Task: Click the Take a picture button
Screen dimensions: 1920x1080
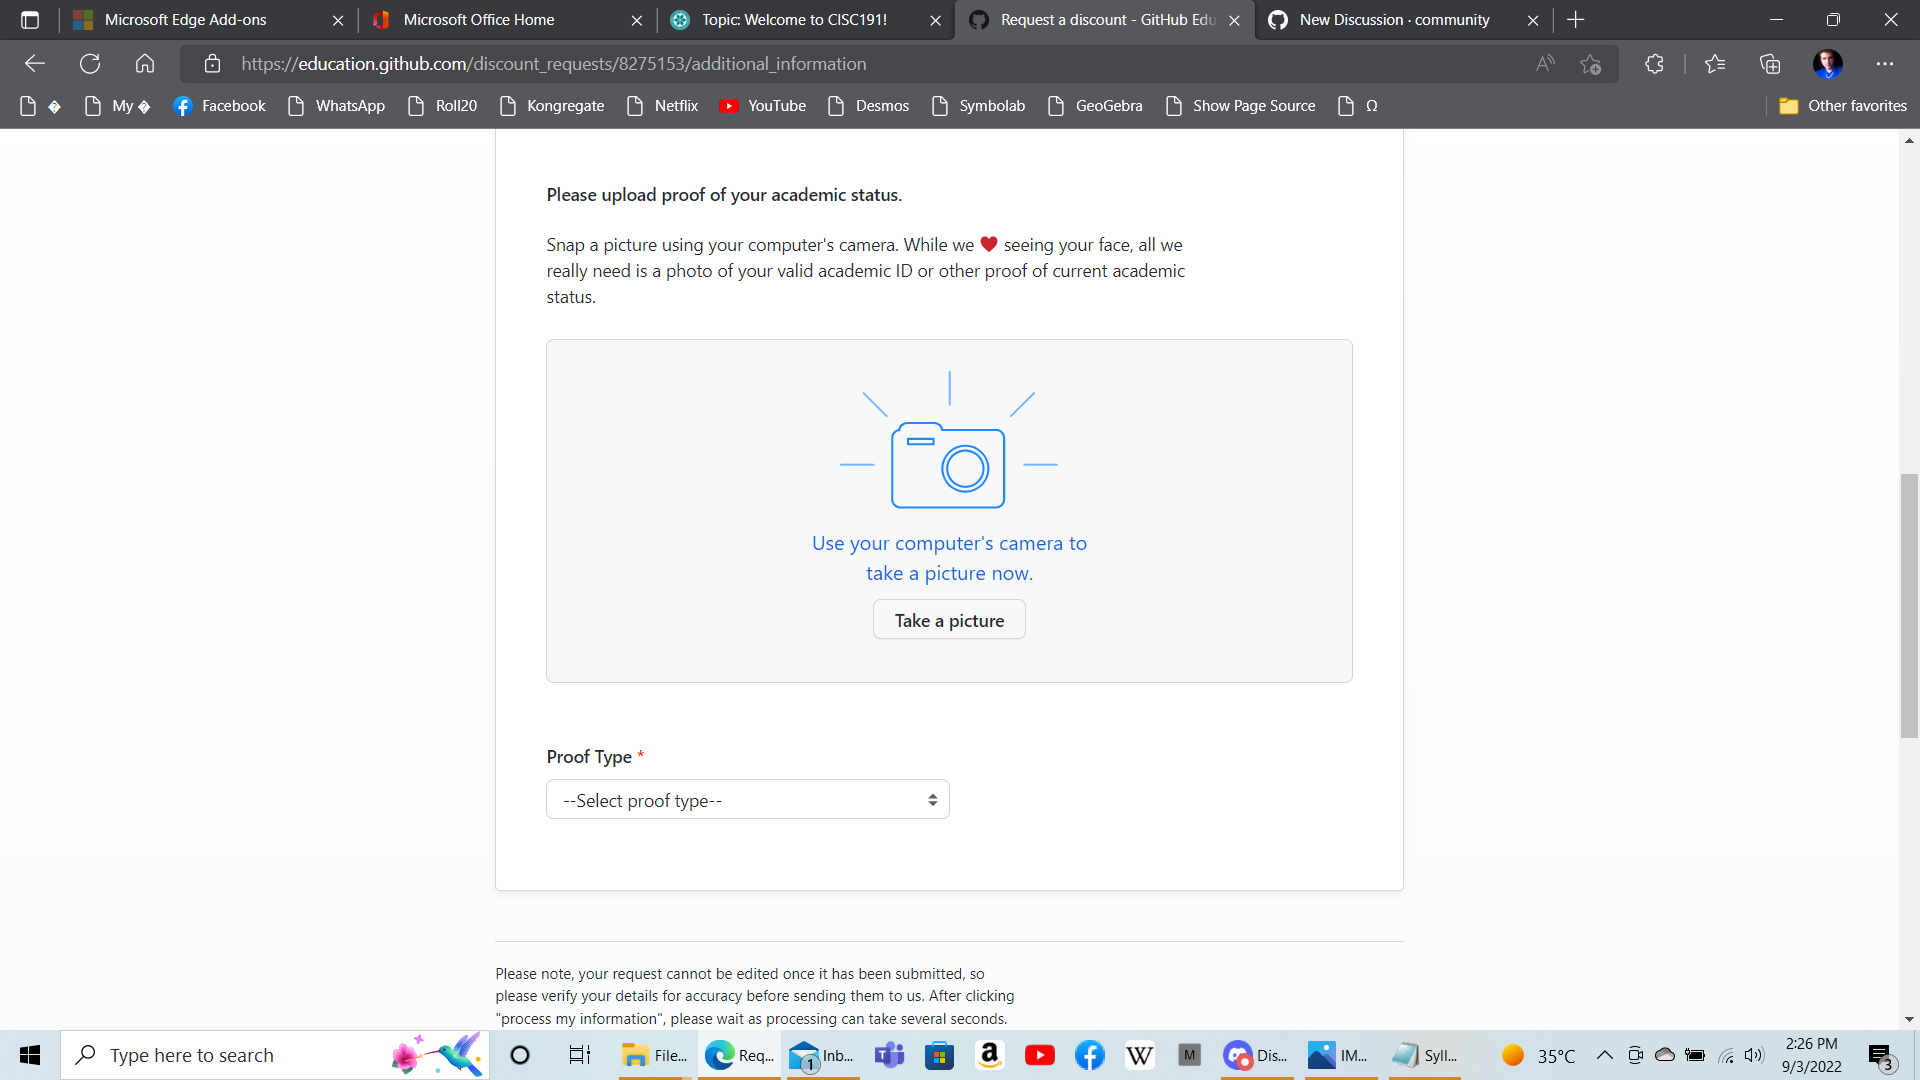Action: click(x=949, y=620)
